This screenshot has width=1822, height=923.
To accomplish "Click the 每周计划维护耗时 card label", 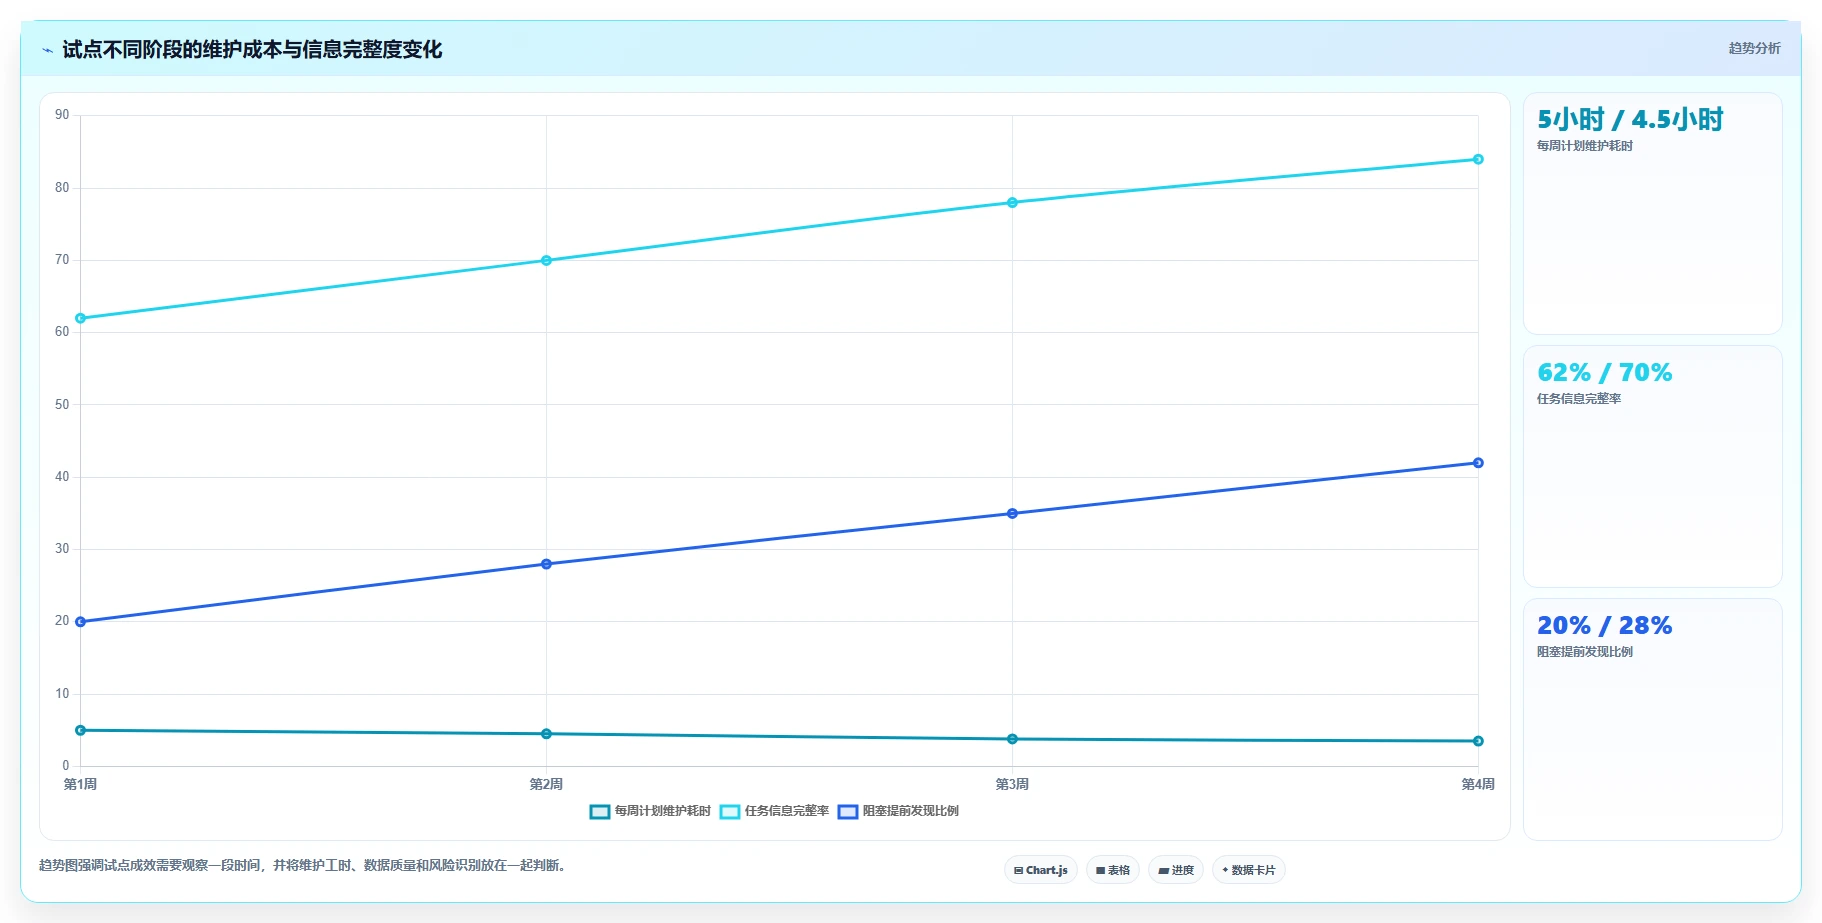I will click(1585, 146).
